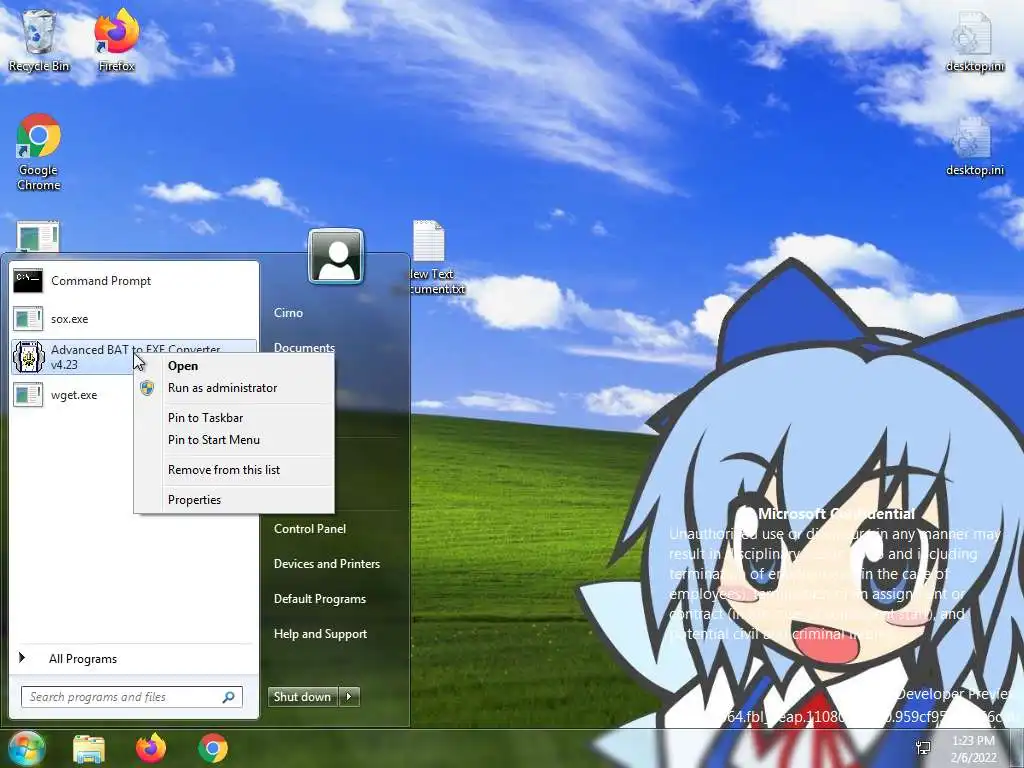1024x768 pixels.
Task: Open the Shut down options arrow
Action: click(x=349, y=697)
